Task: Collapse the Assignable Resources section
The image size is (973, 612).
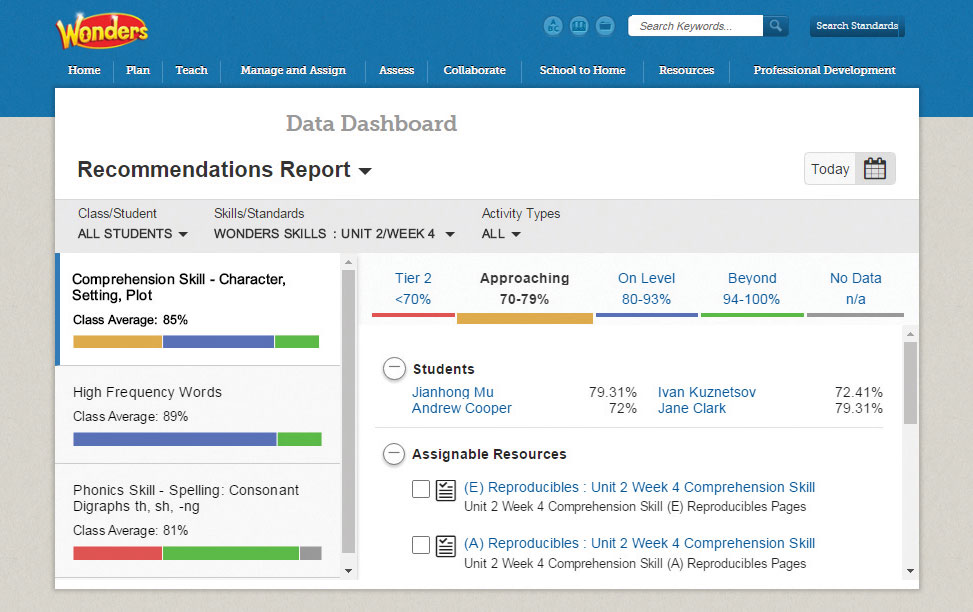Action: coord(394,454)
